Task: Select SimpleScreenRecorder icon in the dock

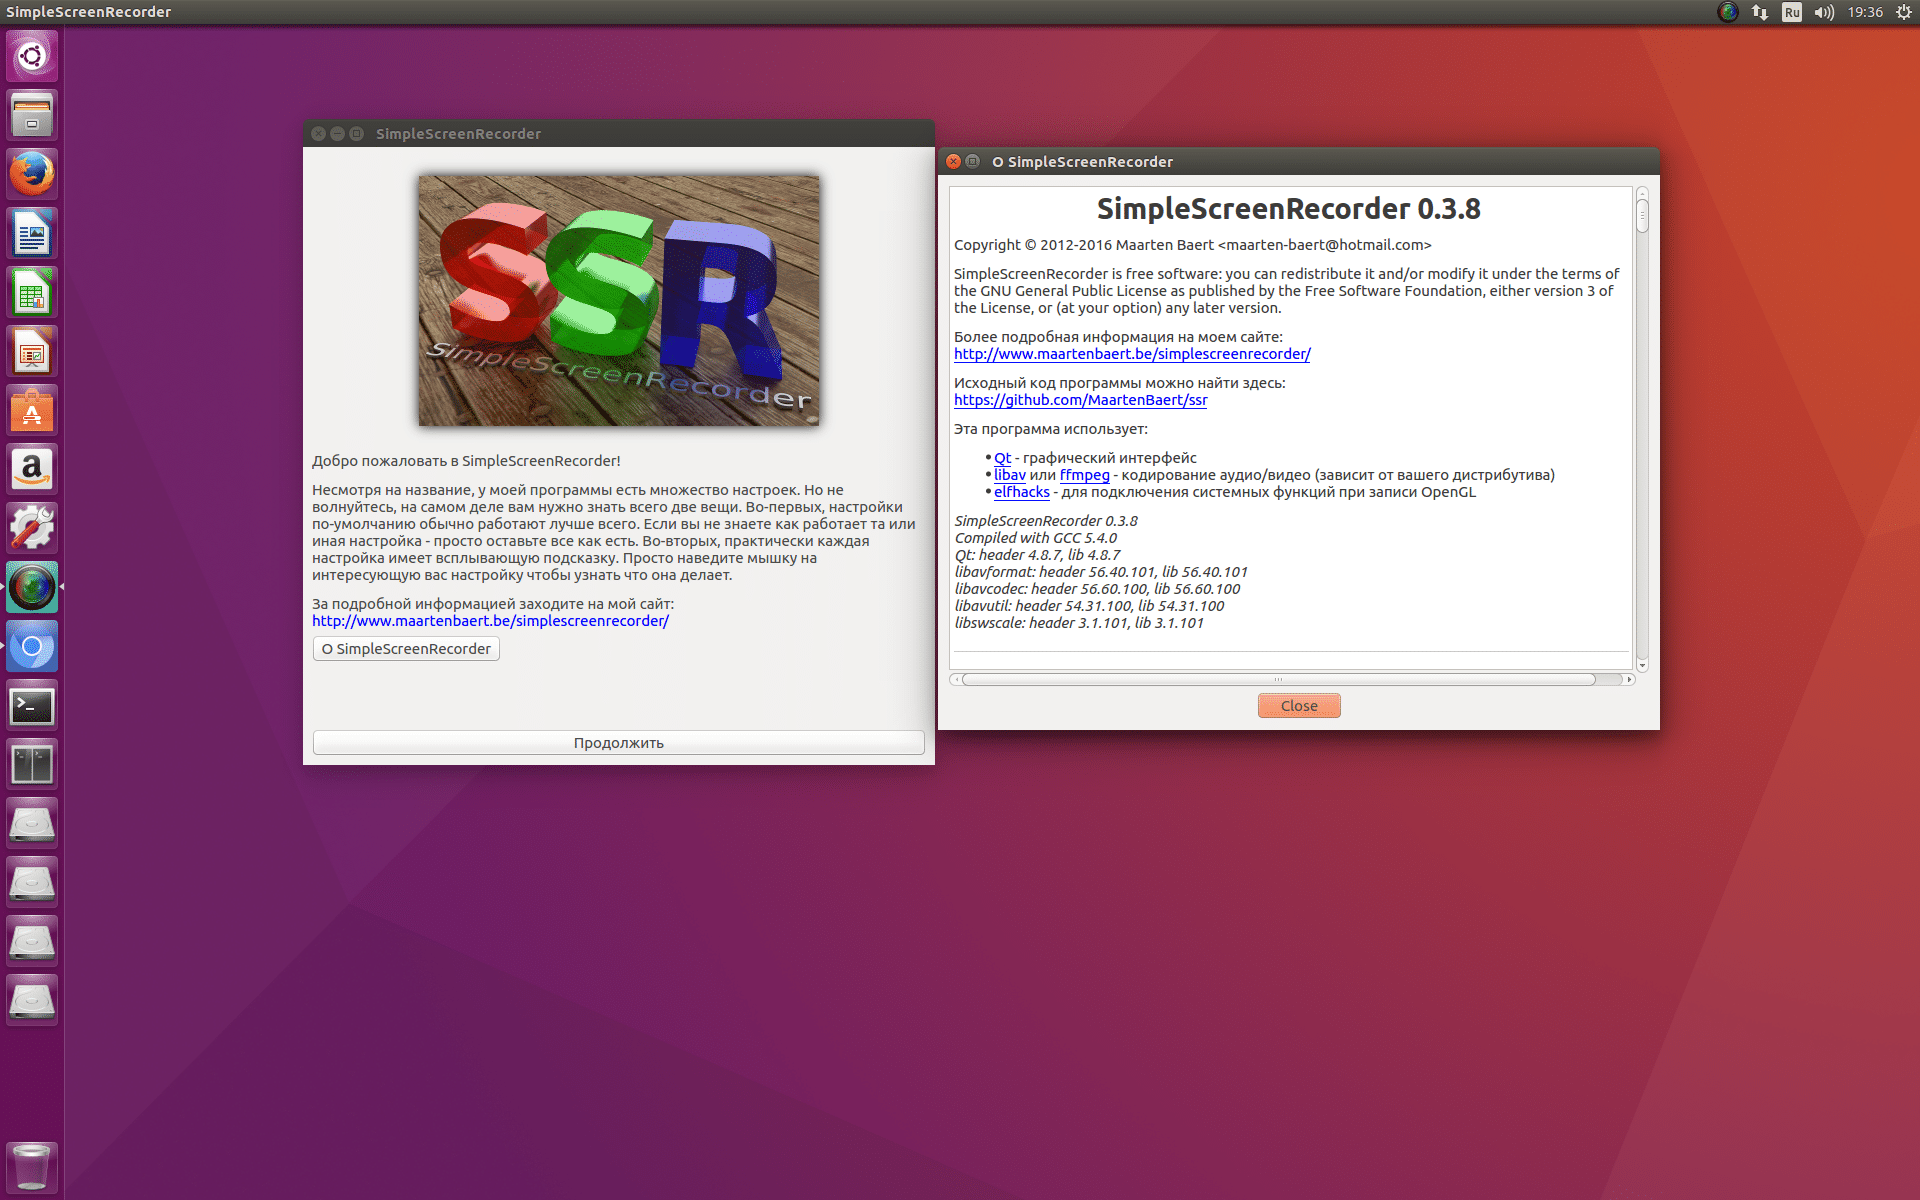Action: pyautogui.click(x=32, y=587)
